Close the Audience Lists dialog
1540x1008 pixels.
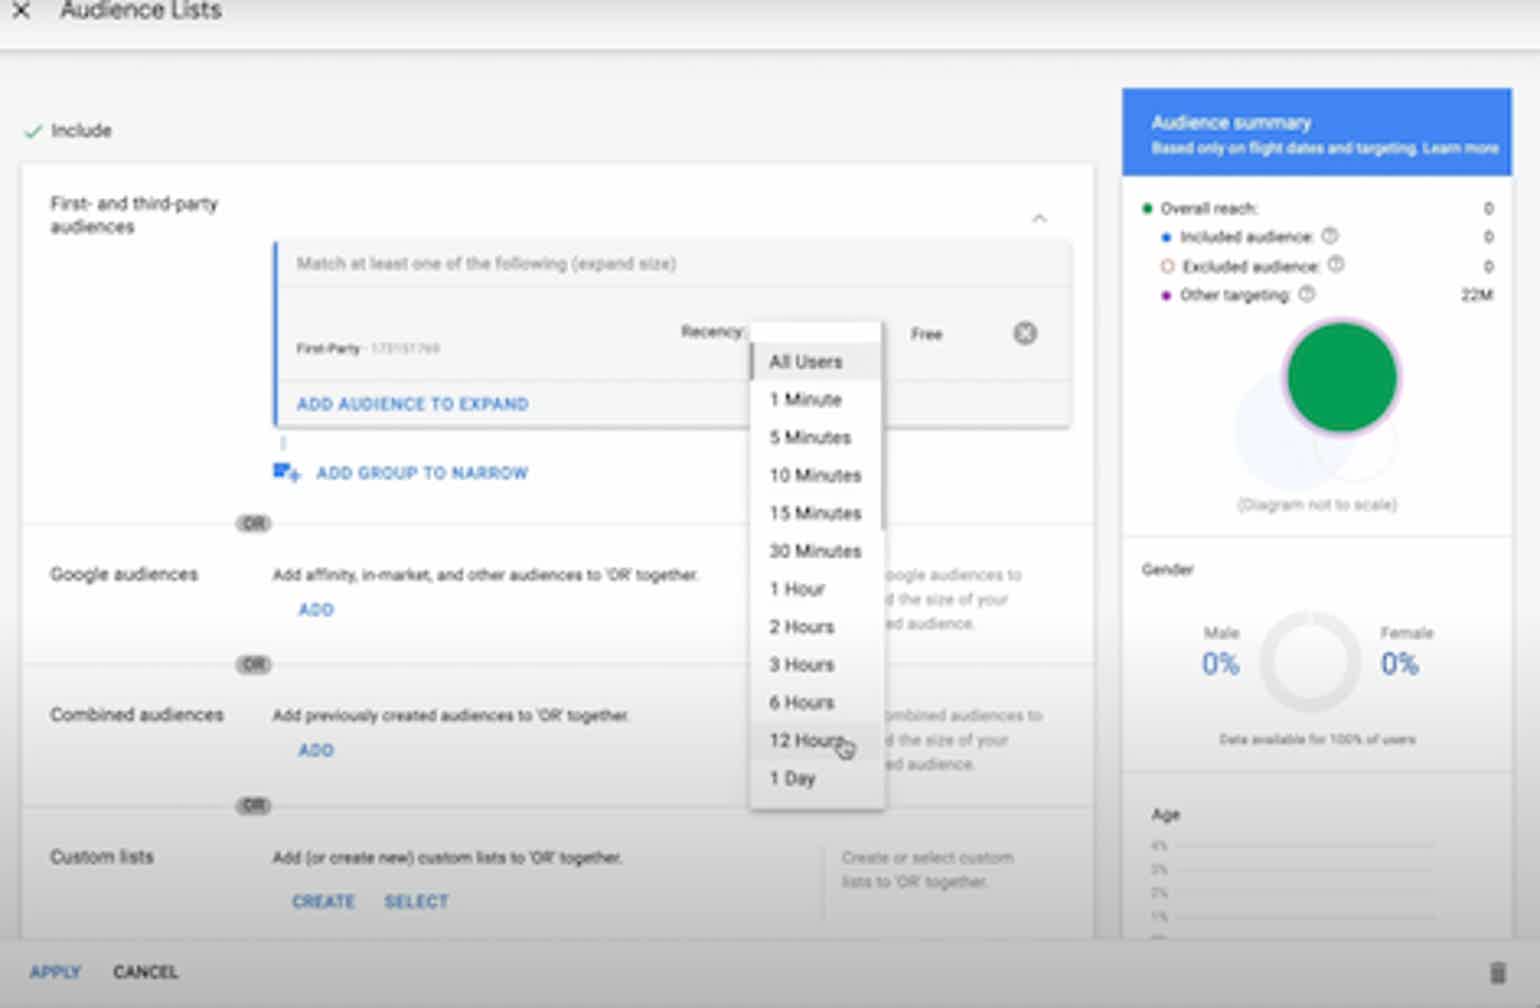point(22,11)
